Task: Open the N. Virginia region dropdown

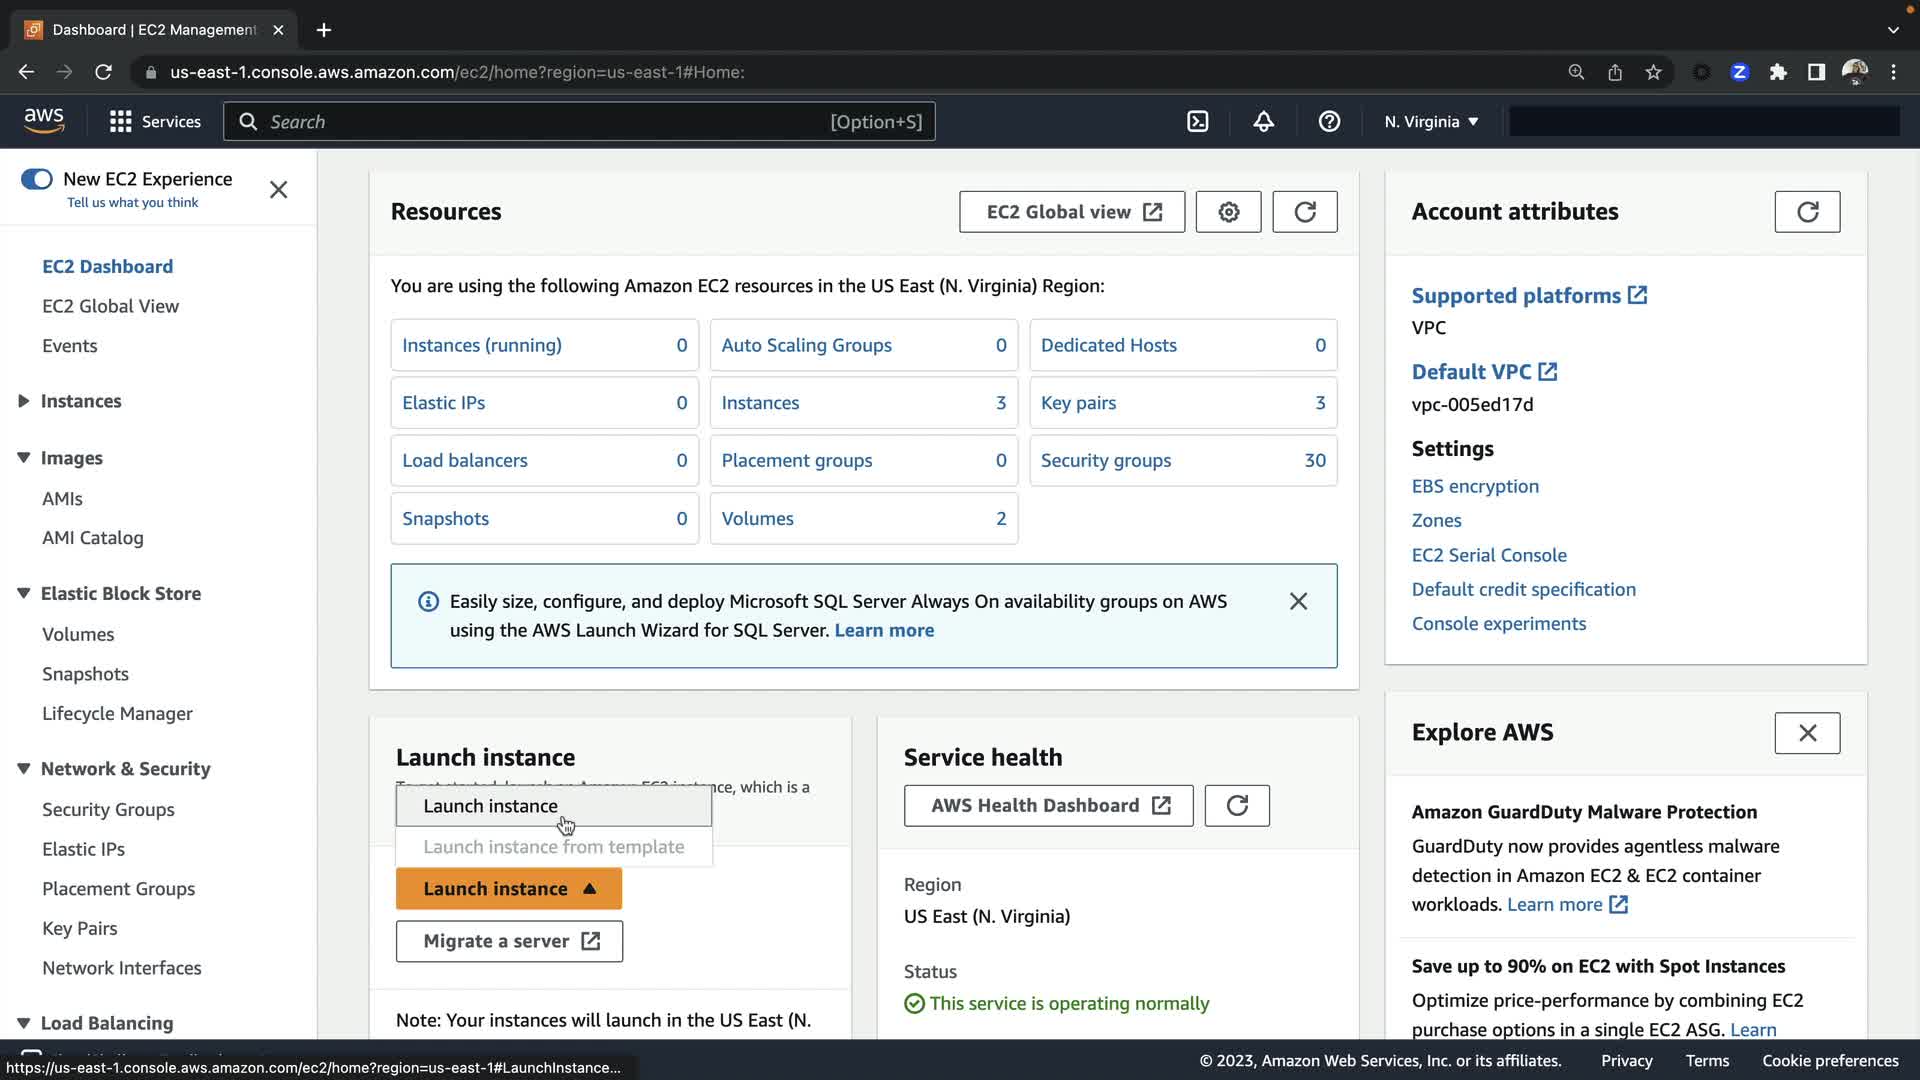Action: (x=1431, y=122)
